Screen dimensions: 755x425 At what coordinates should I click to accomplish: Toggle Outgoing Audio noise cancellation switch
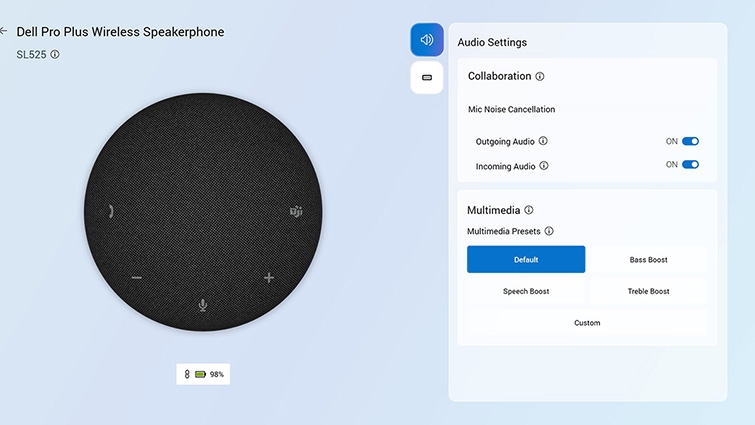point(690,141)
